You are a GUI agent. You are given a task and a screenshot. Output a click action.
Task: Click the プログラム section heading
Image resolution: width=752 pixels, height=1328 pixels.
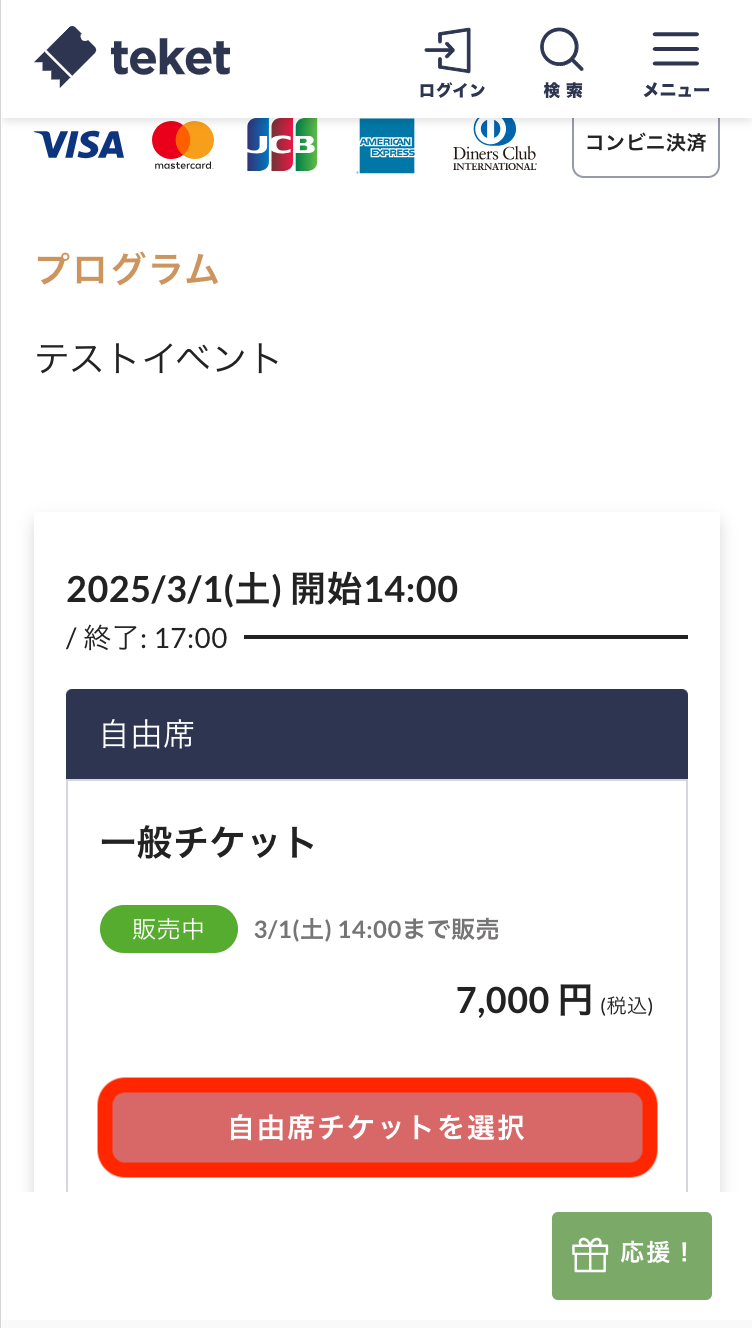pyautogui.click(x=127, y=270)
